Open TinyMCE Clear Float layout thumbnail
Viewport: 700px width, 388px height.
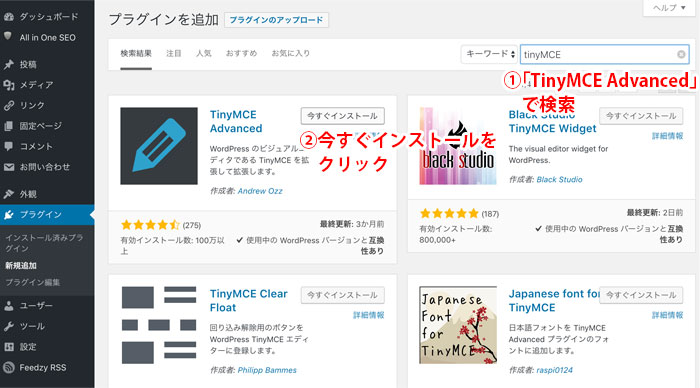coord(159,325)
